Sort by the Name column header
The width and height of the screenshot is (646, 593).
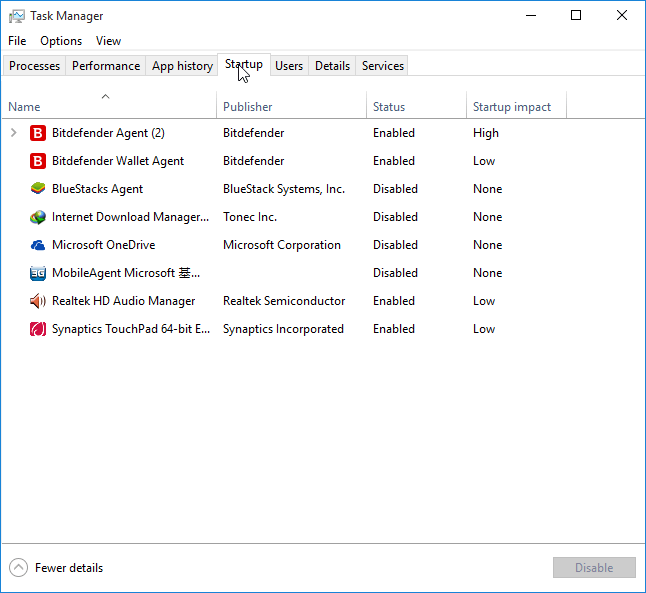[x=24, y=107]
